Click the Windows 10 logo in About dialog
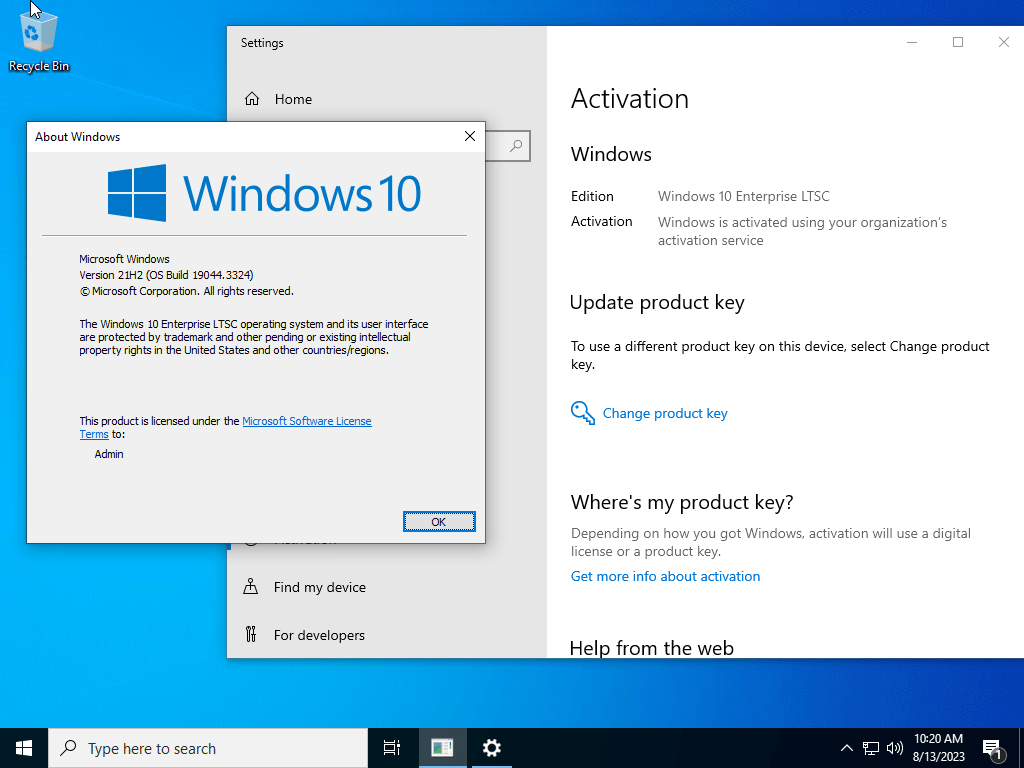This screenshot has width=1024, height=768. [264, 193]
